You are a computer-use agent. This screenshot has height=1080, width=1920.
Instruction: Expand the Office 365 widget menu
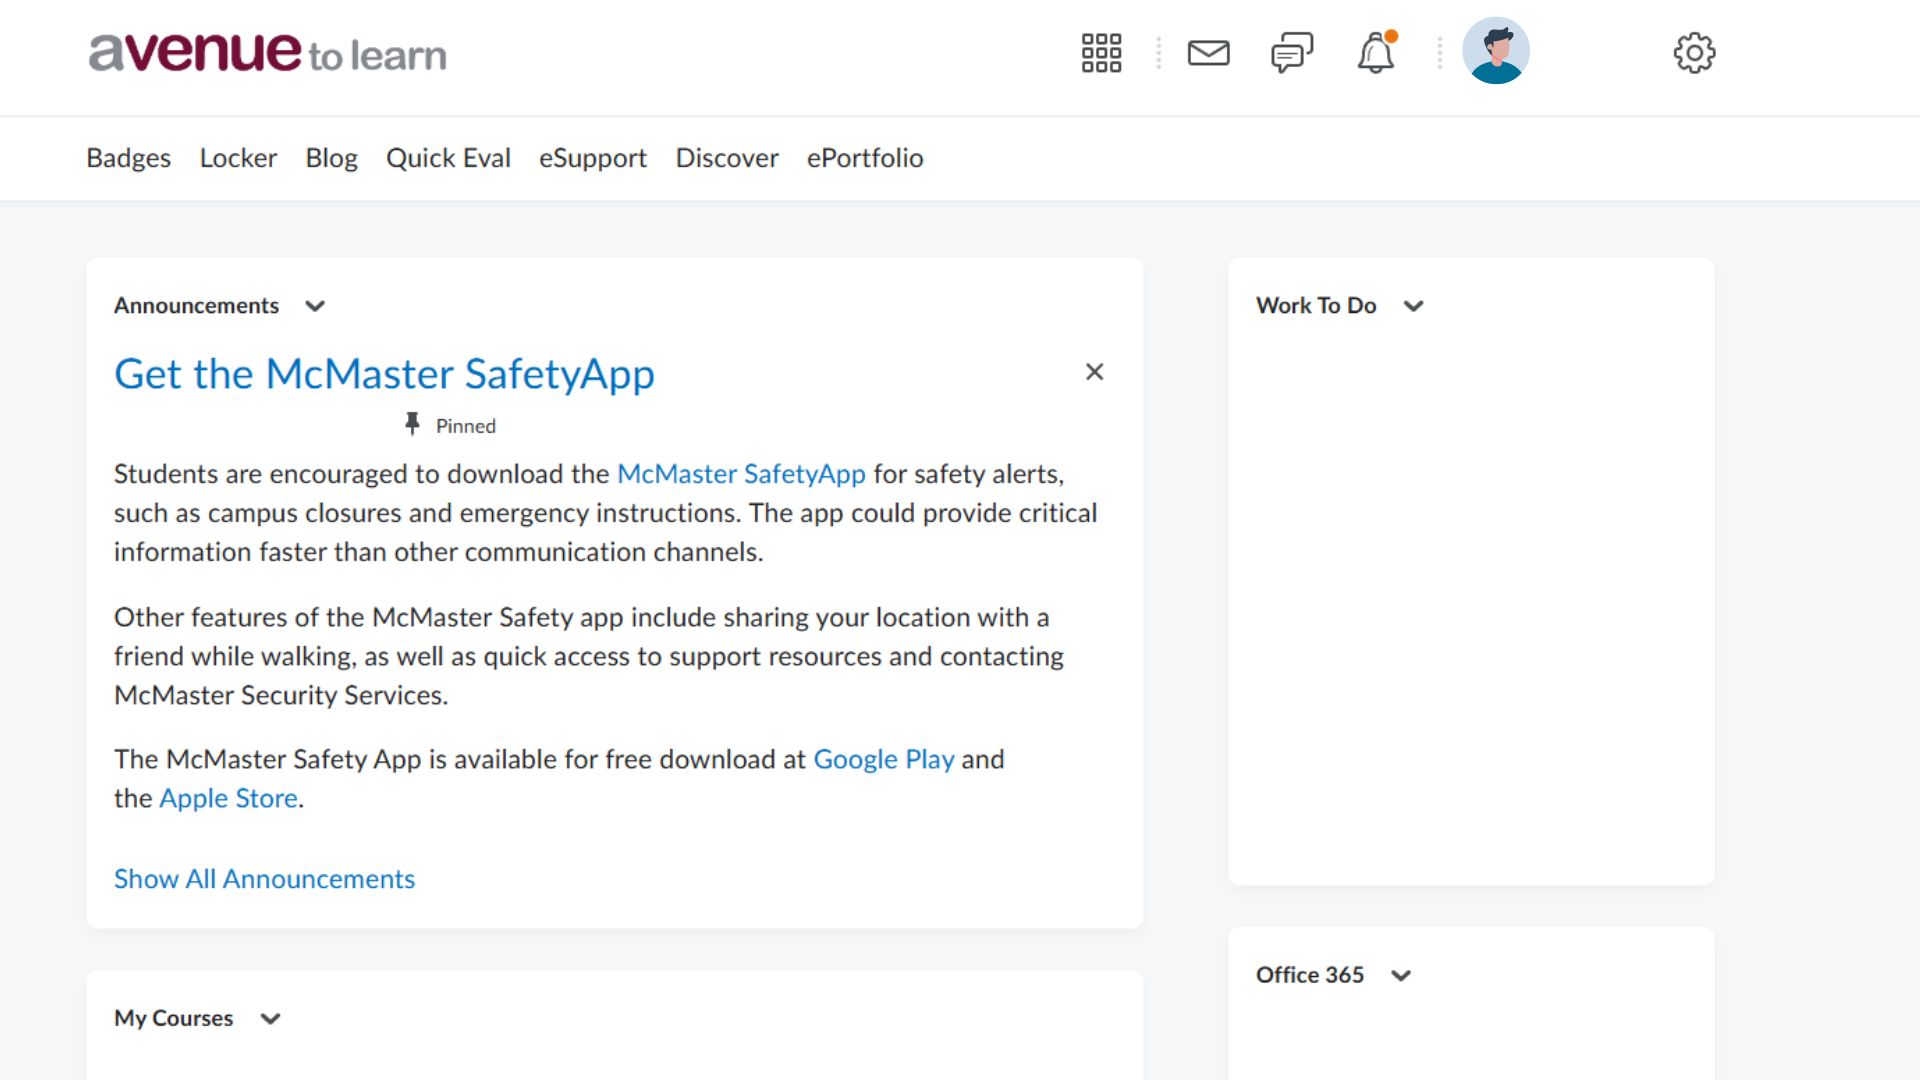1401,975
